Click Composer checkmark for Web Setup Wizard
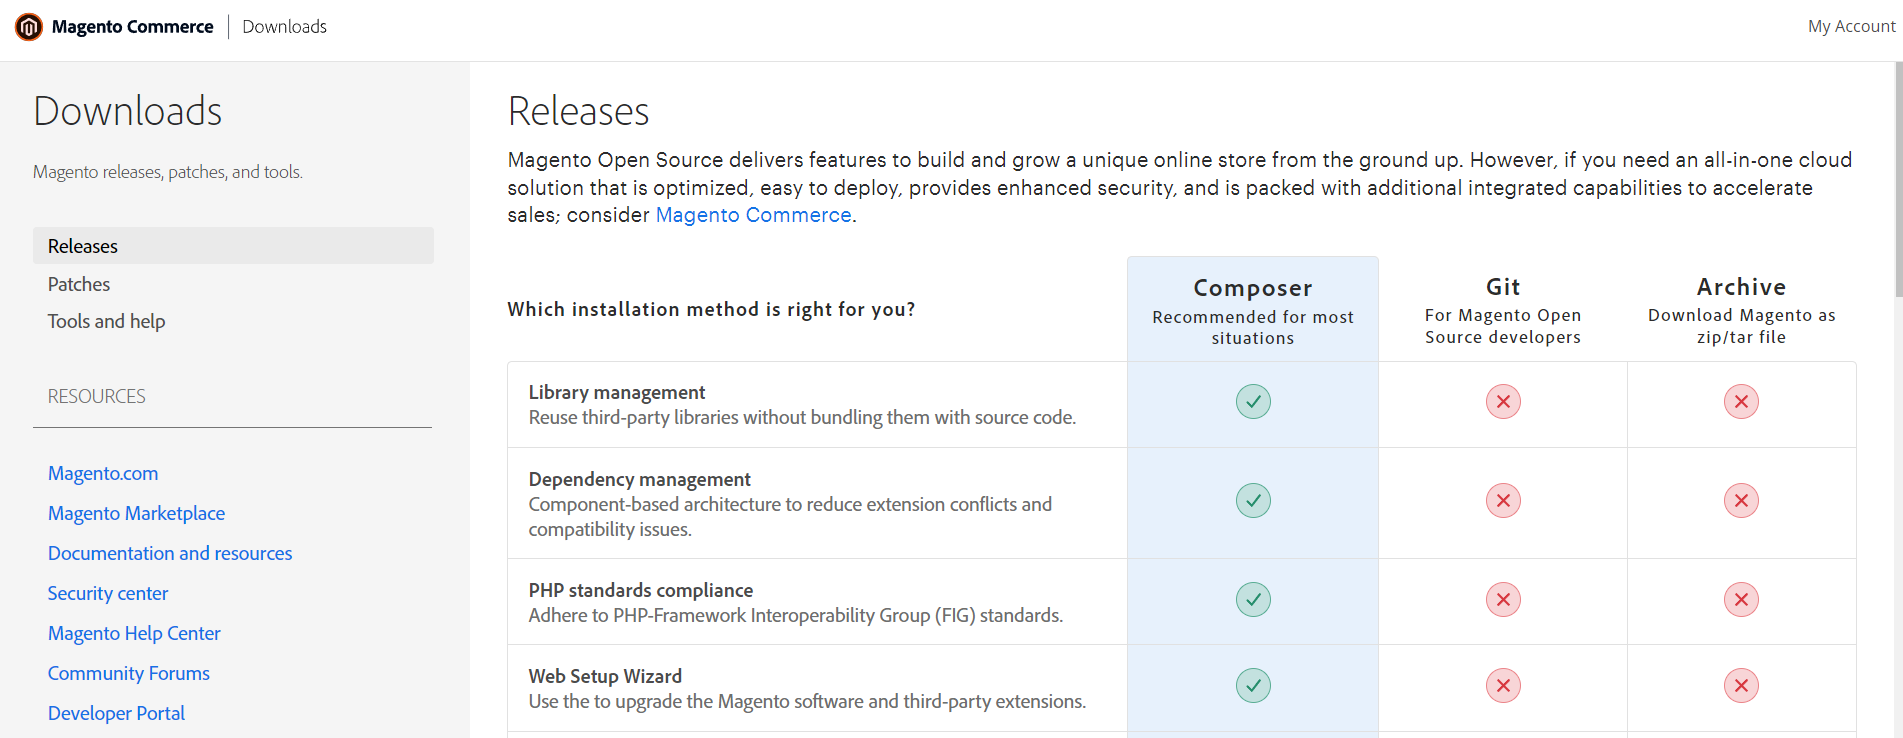Image resolution: width=1903 pixels, height=738 pixels. coord(1252,686)
